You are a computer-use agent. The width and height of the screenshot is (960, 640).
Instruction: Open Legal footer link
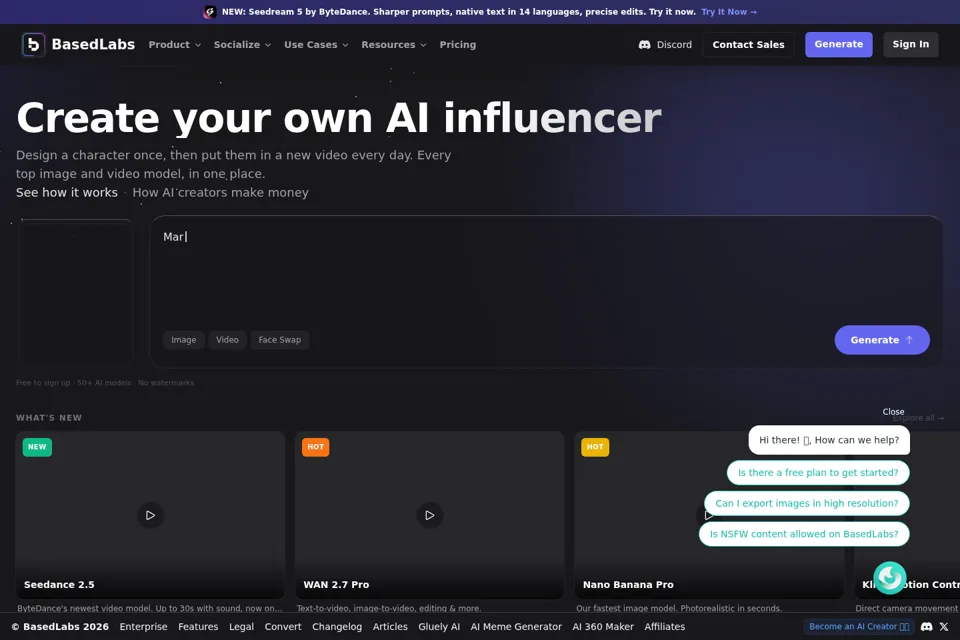coord(241,627)
